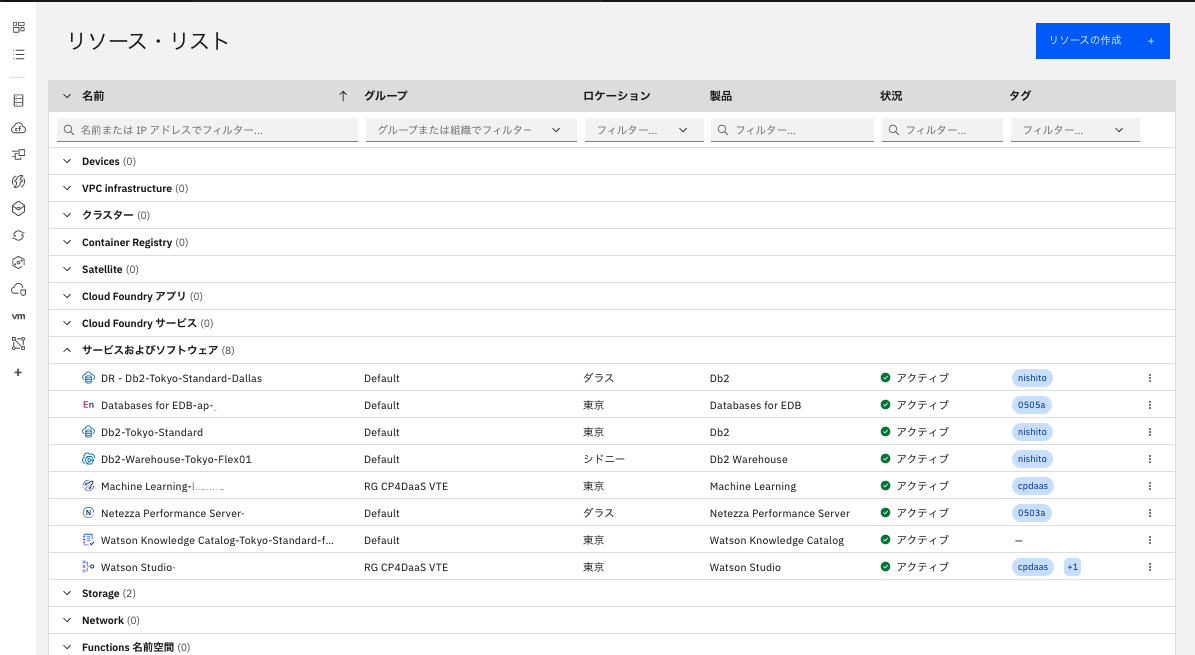1195x655 pixels.
Task: Open Watson Knowledge Catalog-Tokyo-Standard resource
Action: click(217, 540)
